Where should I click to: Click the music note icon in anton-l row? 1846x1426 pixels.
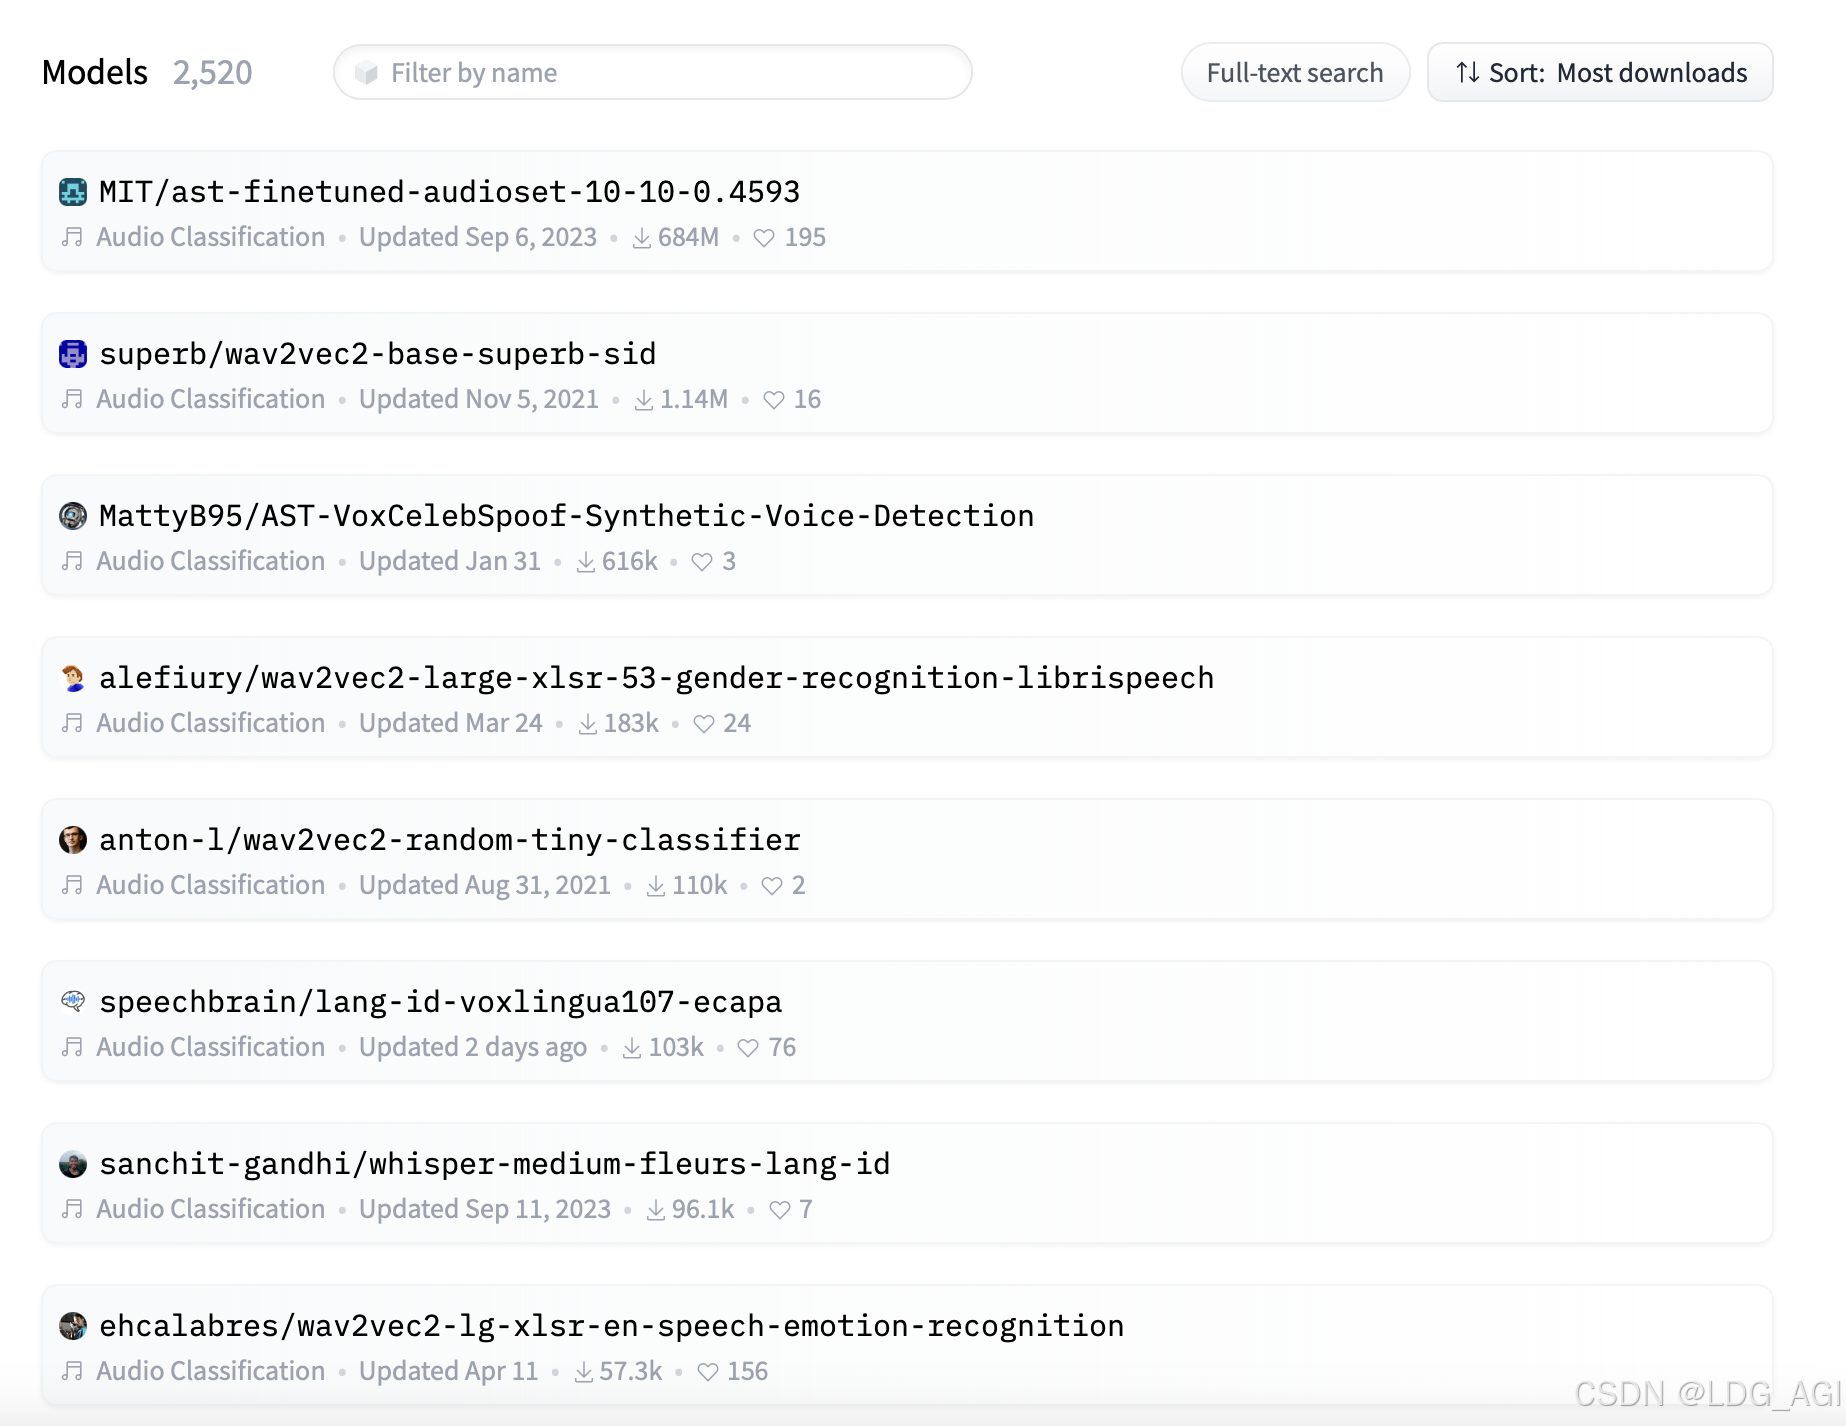pos(72,885)
